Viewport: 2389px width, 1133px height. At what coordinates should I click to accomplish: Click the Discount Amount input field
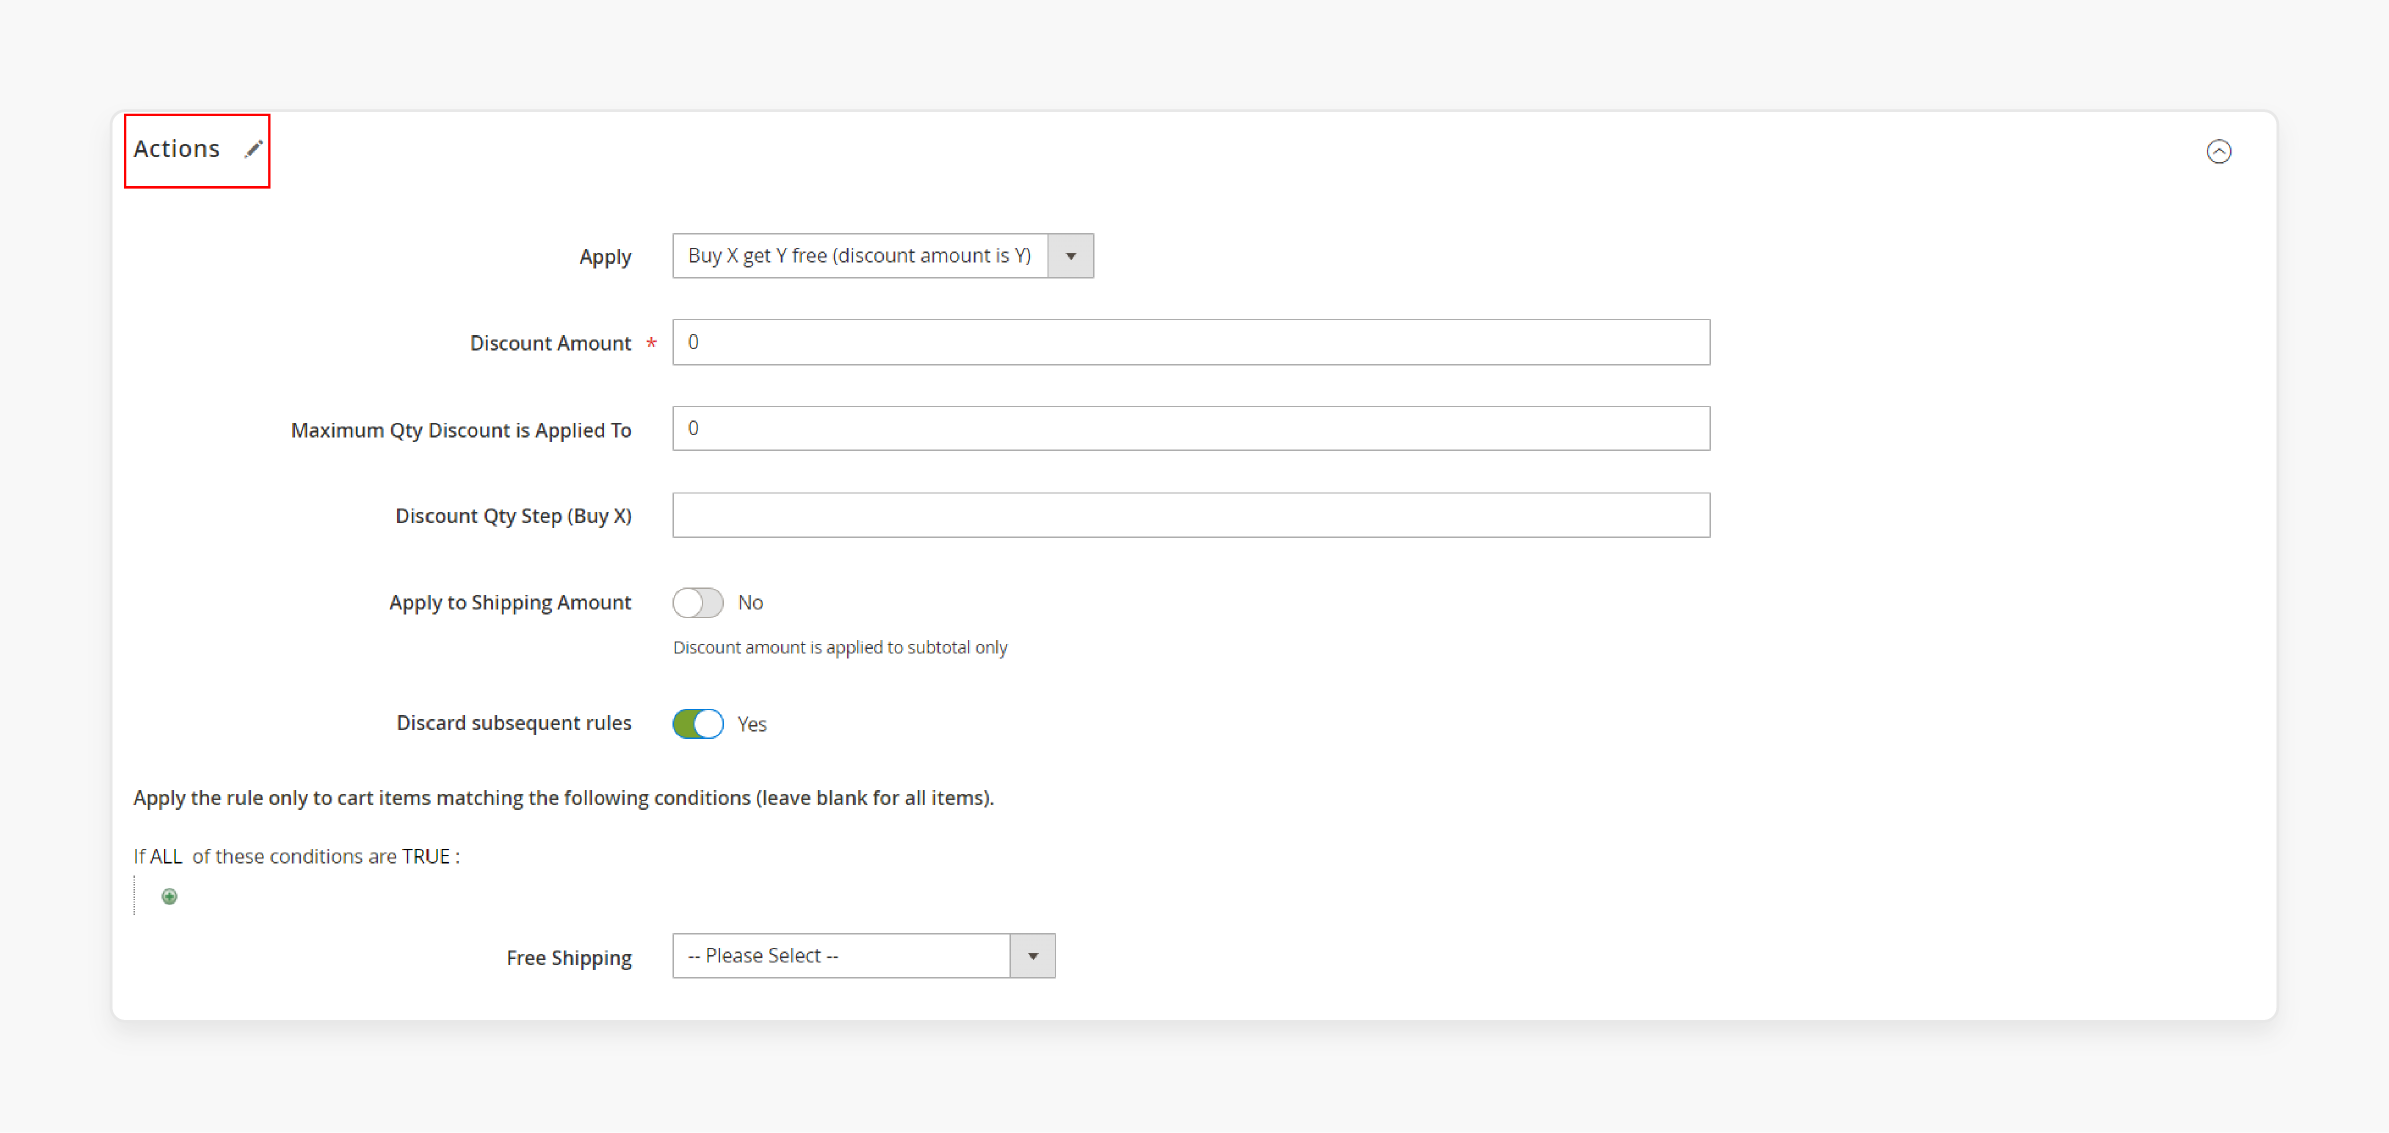[1190, 342]
